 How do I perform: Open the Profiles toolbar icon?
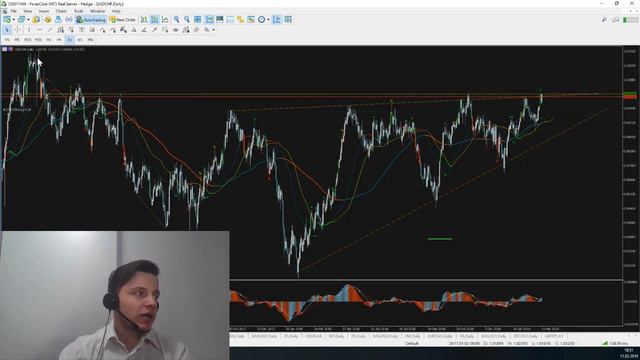[x=21, y=20]
